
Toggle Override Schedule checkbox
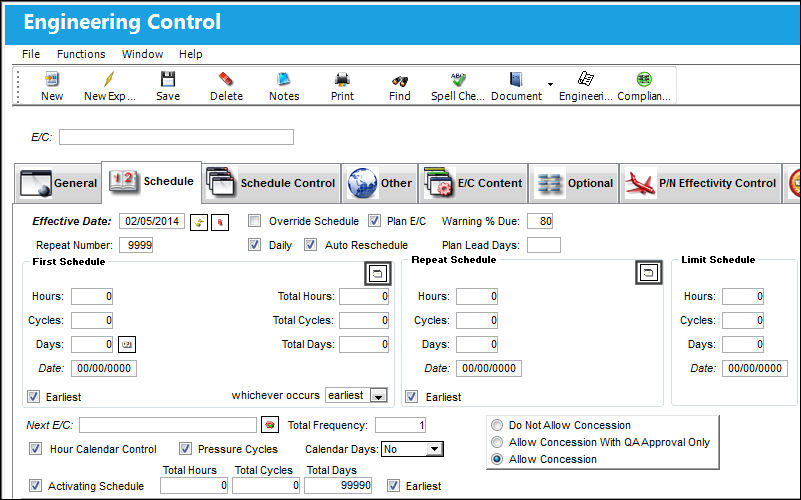click(254, 221)
